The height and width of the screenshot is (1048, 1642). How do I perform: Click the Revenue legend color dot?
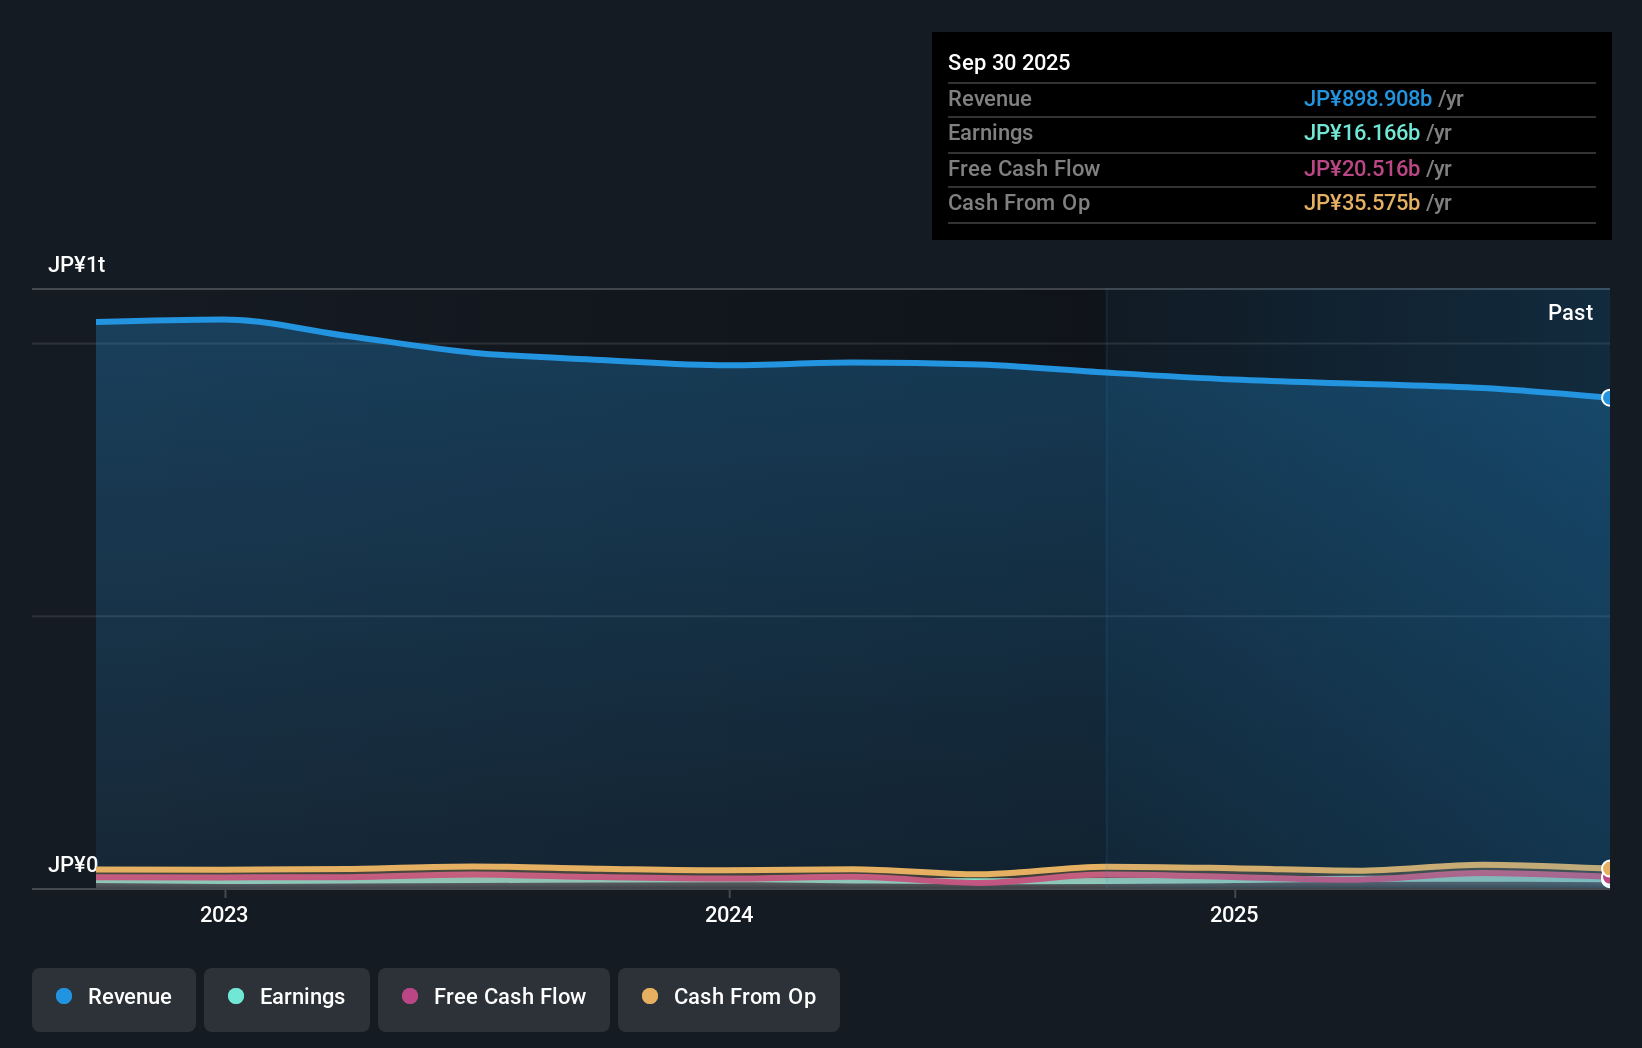63,997
